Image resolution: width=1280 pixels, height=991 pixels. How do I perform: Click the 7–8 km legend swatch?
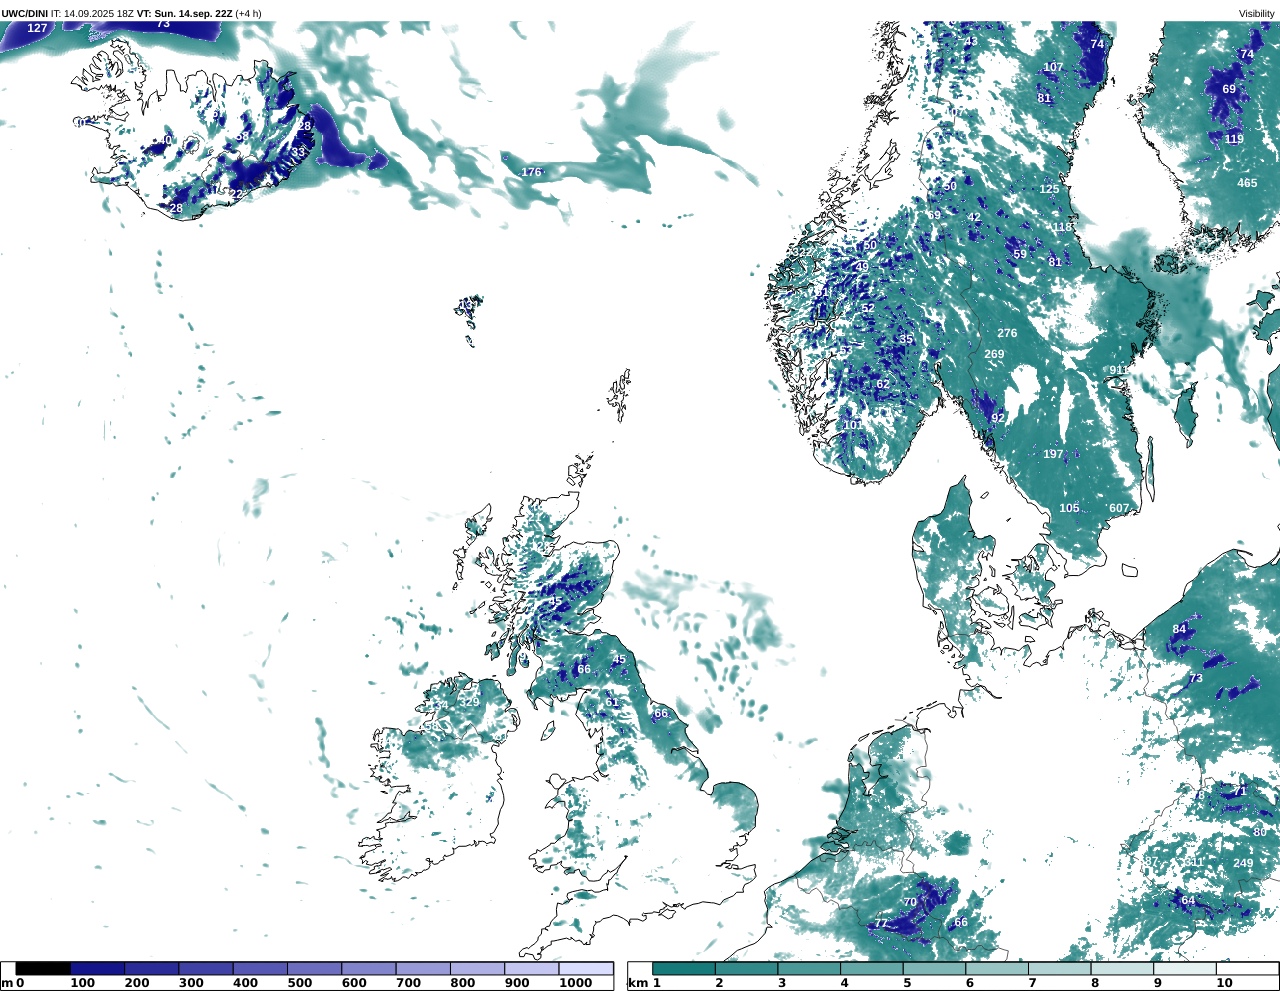pos(1059,968)
